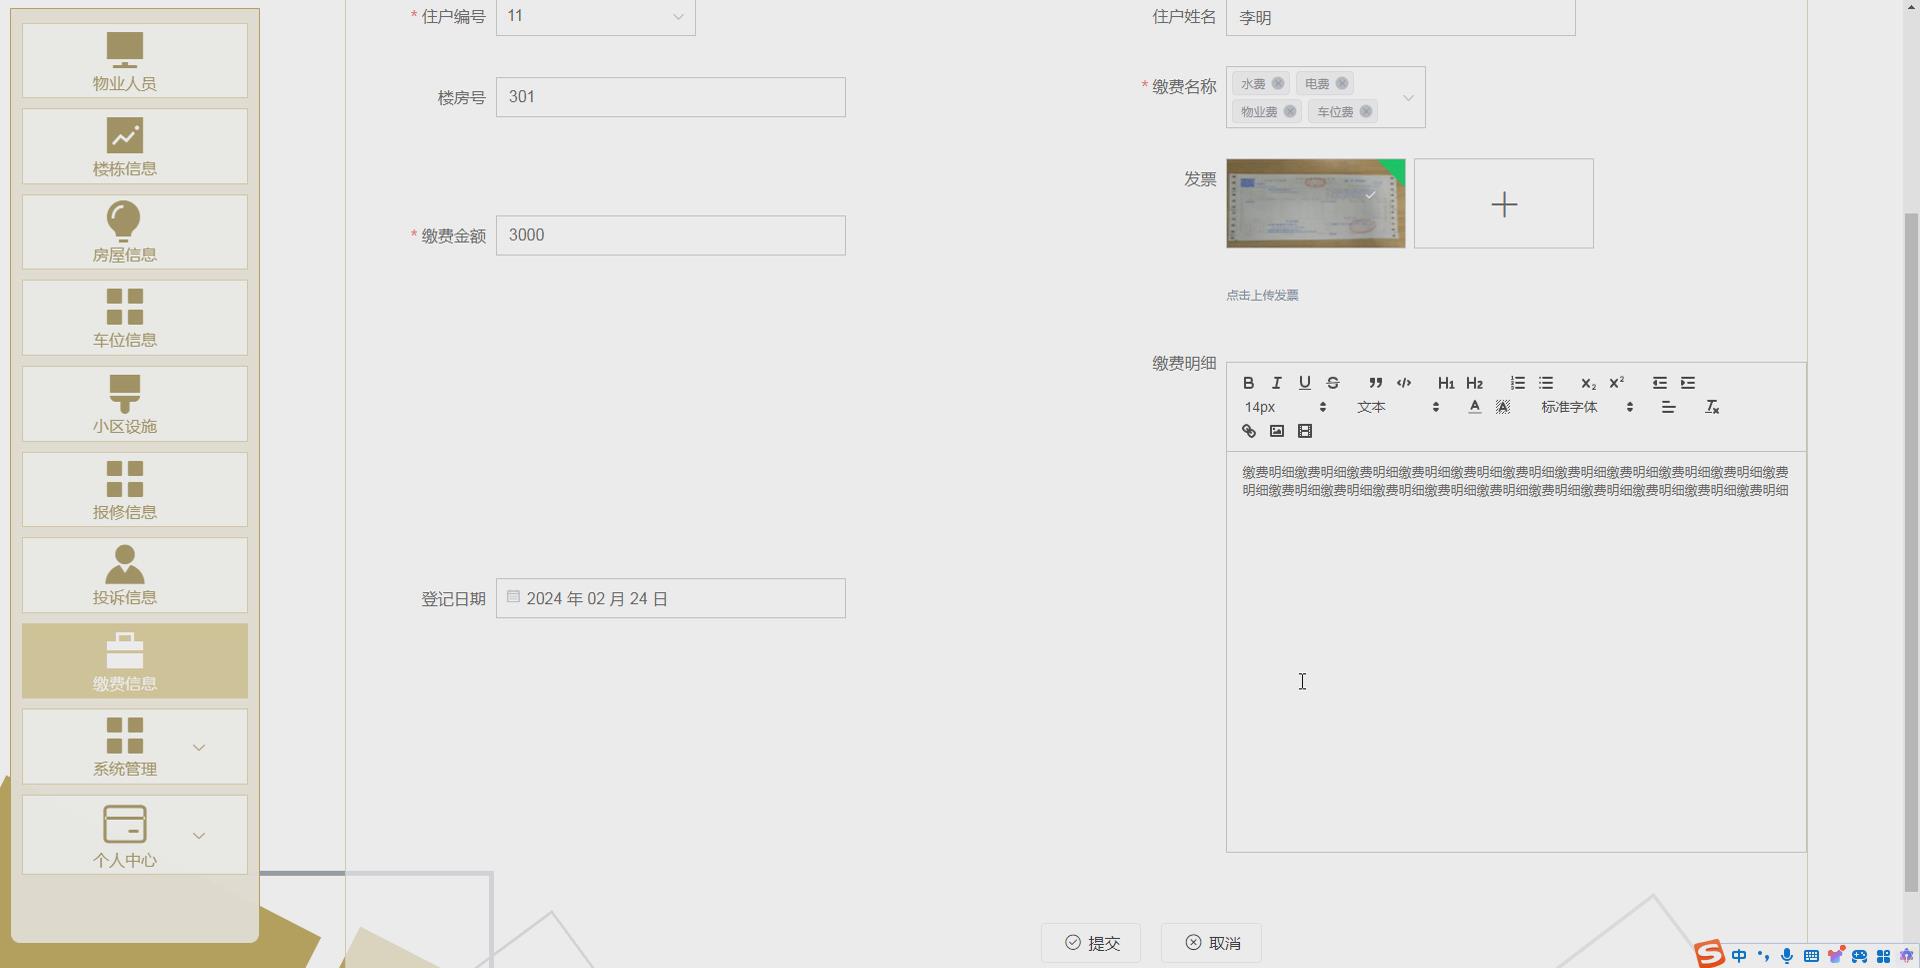Click the 提交 submit button

coord(1091,943)
